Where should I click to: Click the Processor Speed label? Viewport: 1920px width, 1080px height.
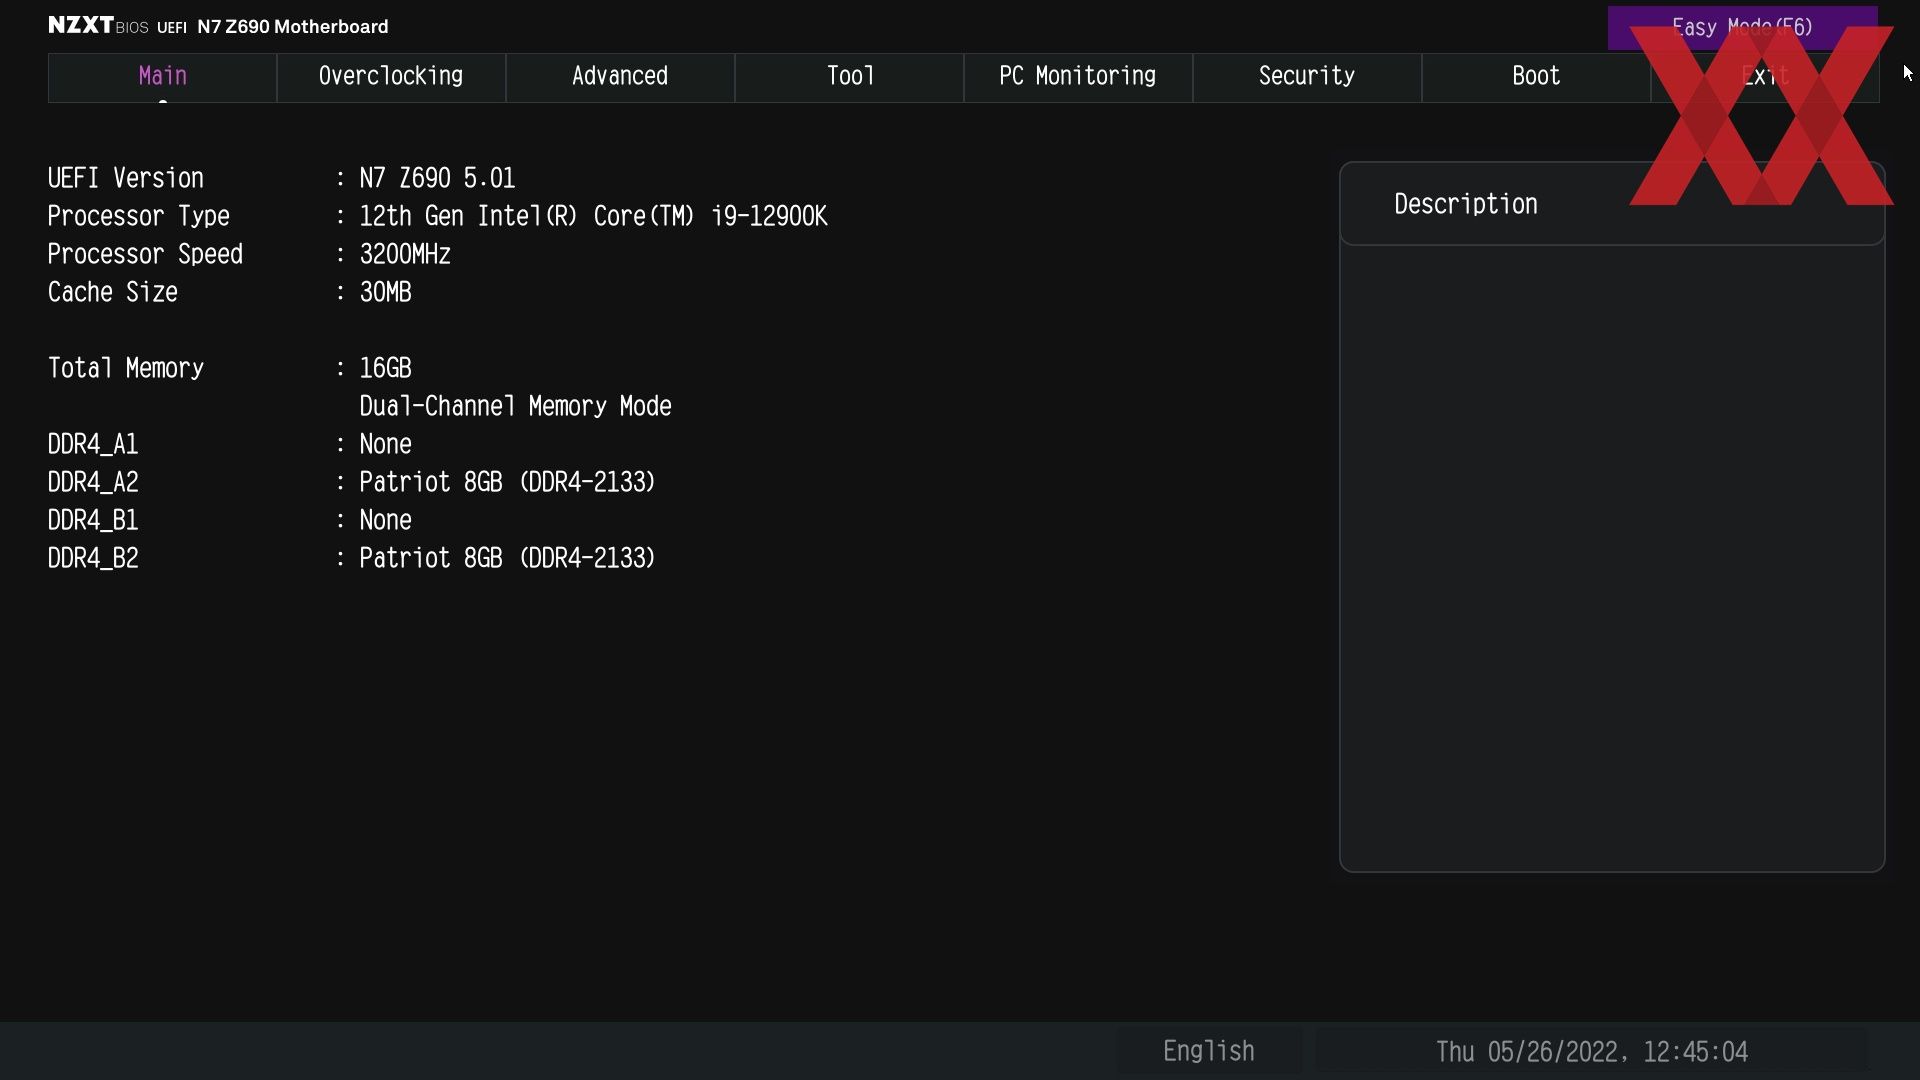click(x=145, y=254)
